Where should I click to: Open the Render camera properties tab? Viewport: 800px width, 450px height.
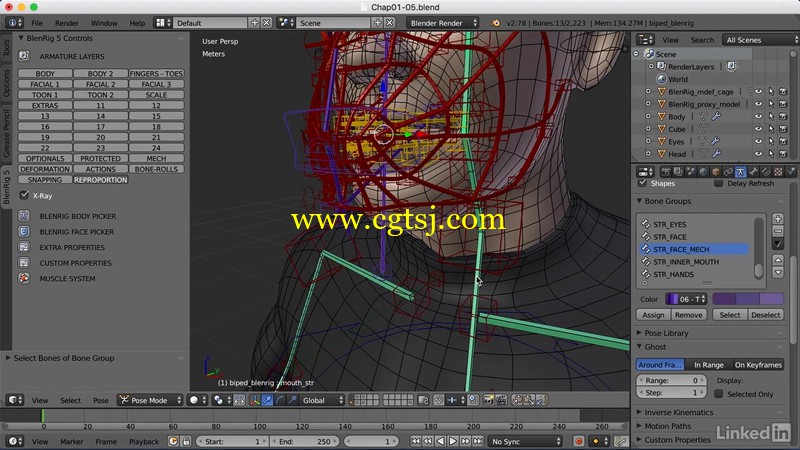[x=665, y=172]
